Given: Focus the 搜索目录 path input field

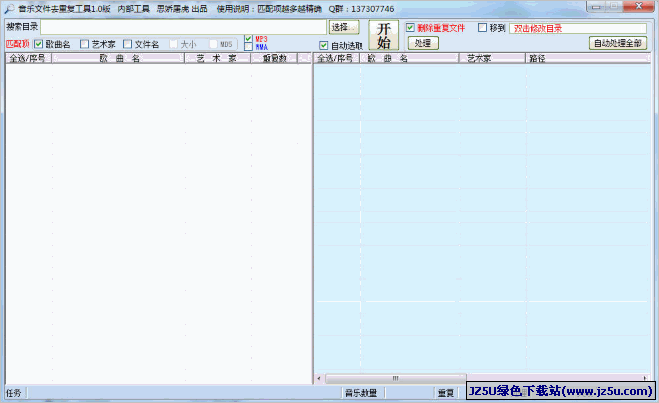Looking at the screenshot, I should (183, 27).
